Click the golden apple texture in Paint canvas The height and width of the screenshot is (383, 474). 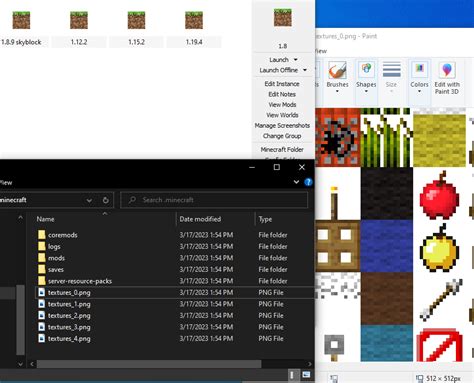(439, 247)
